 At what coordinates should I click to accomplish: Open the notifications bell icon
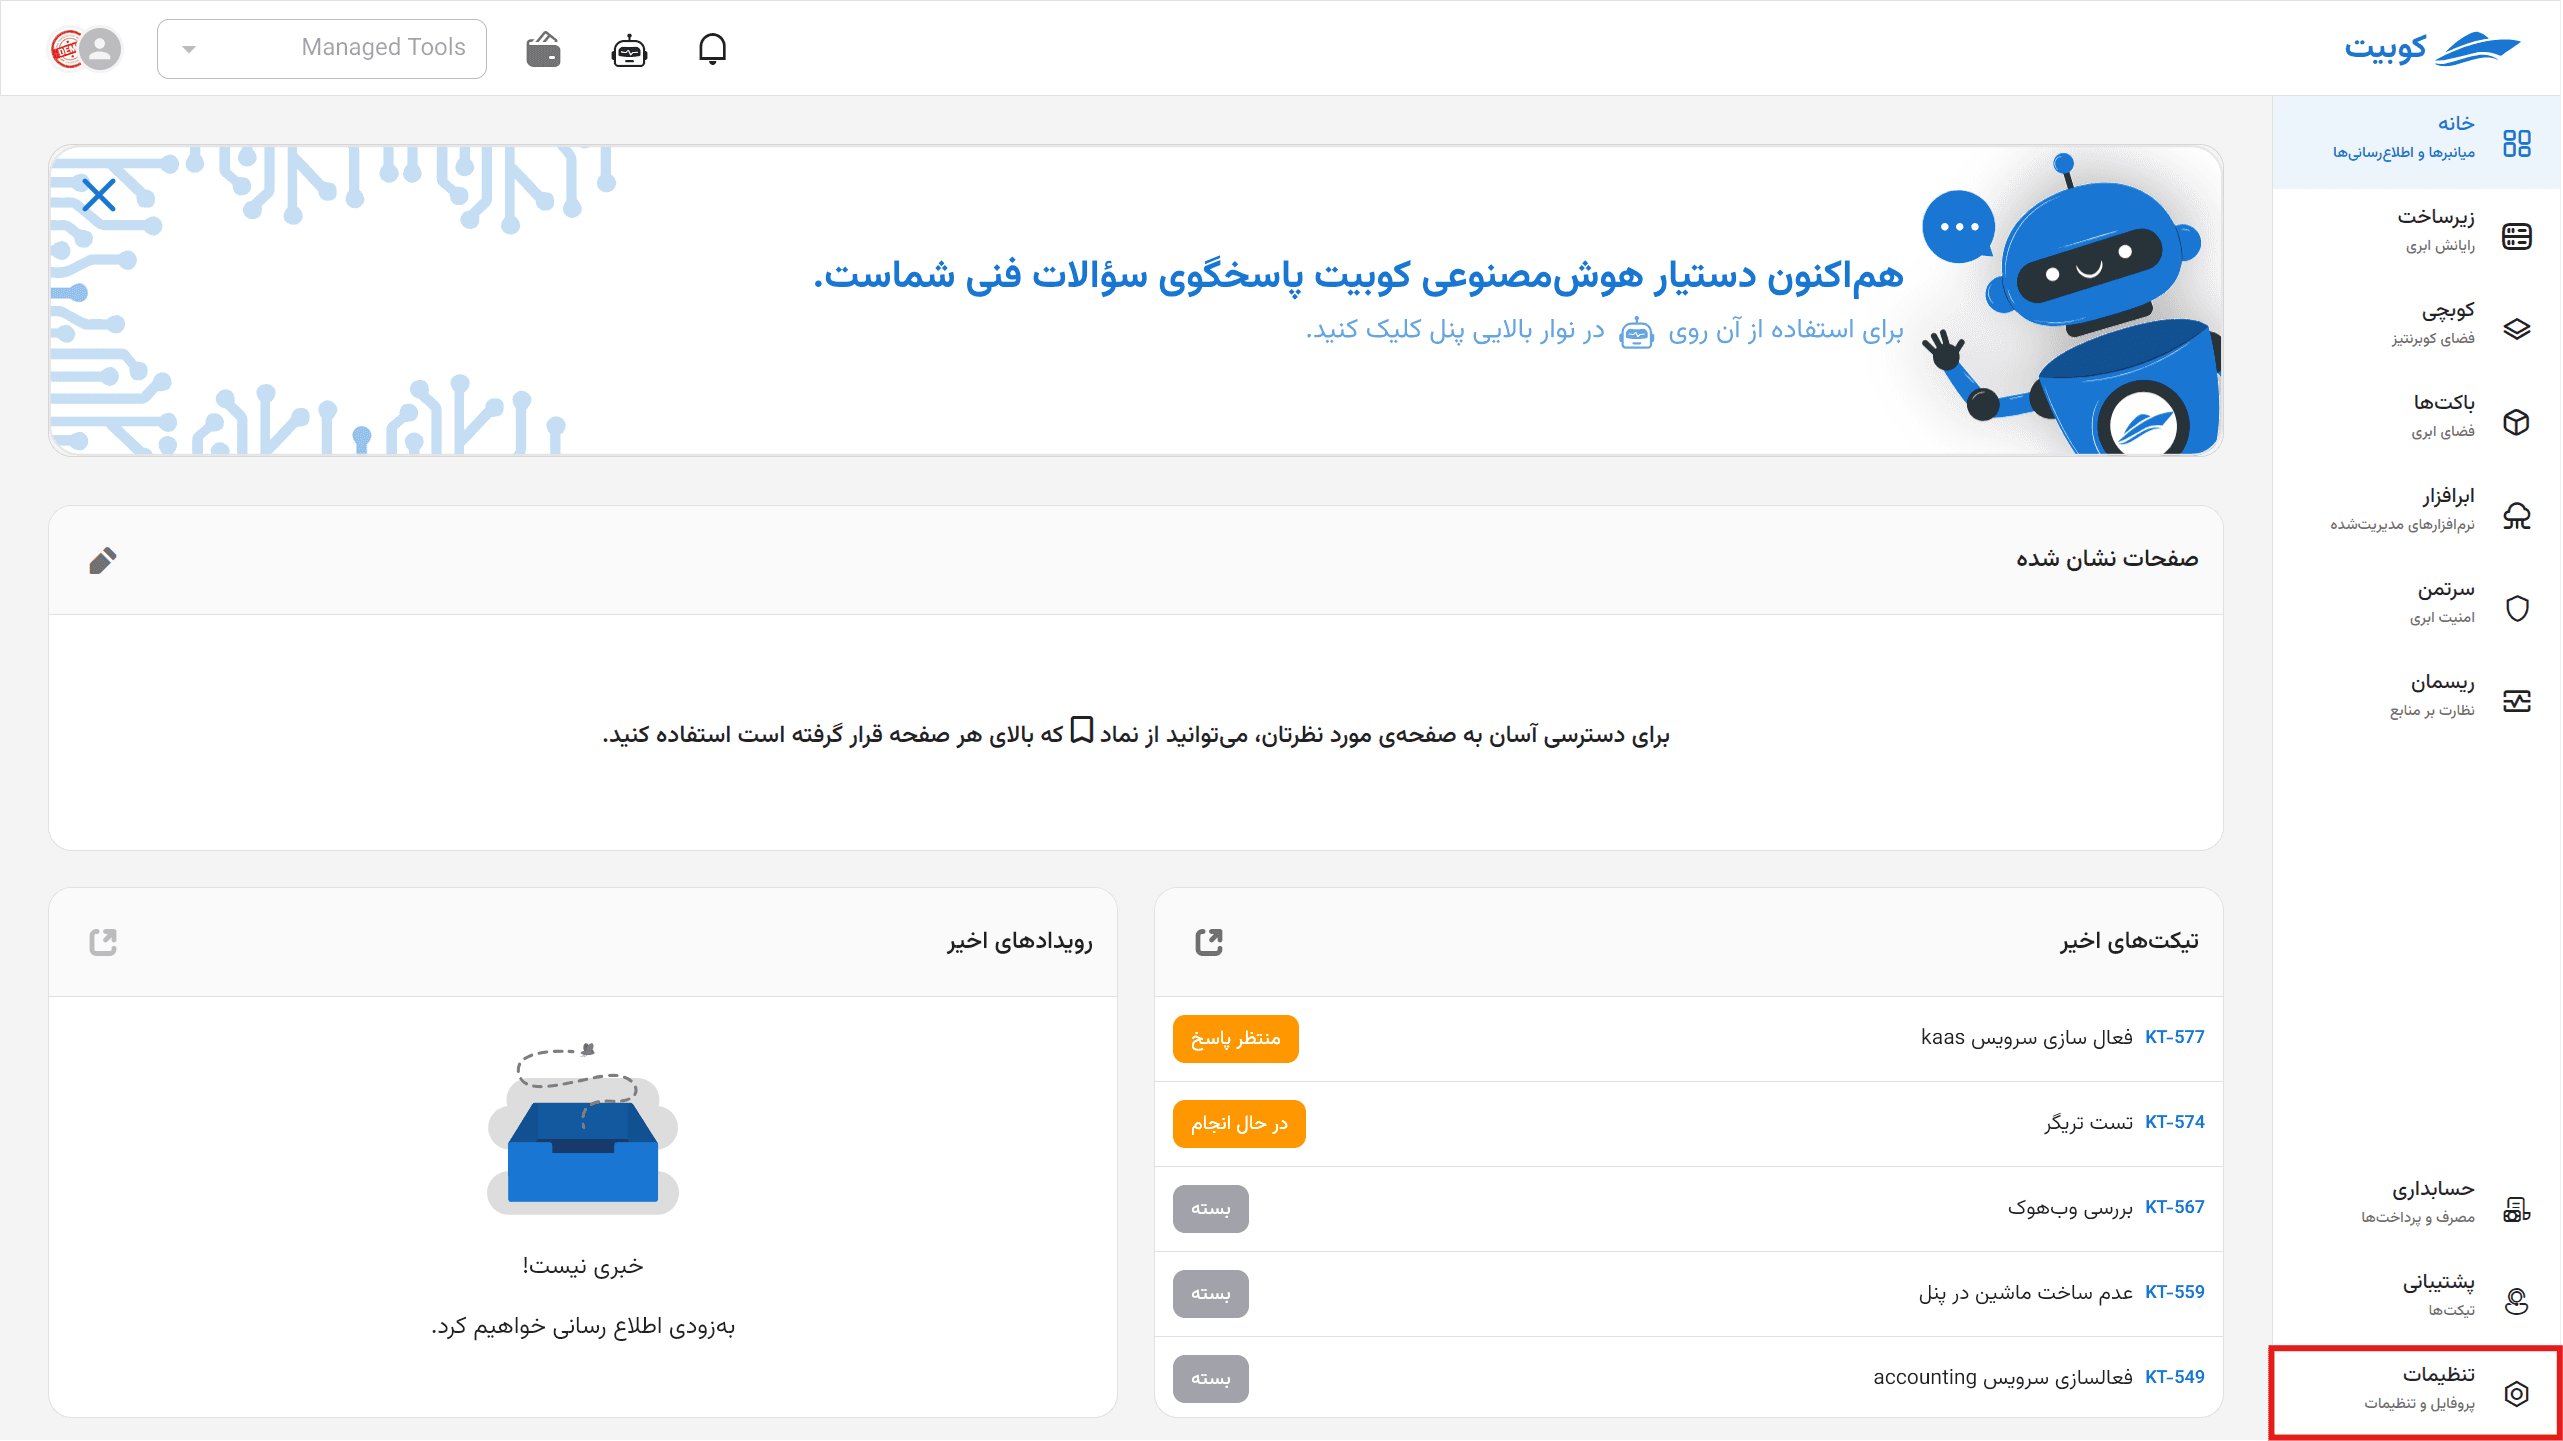click(x=712, y=48)
